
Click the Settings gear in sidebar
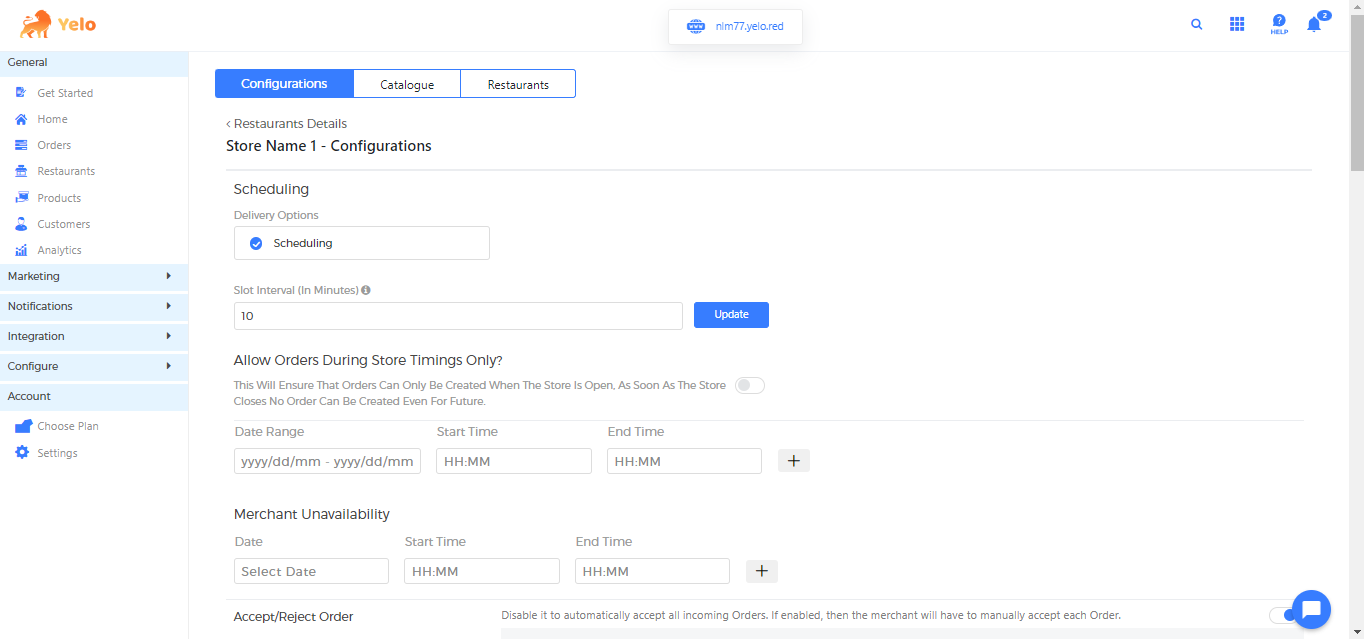(x=22, y=453)
